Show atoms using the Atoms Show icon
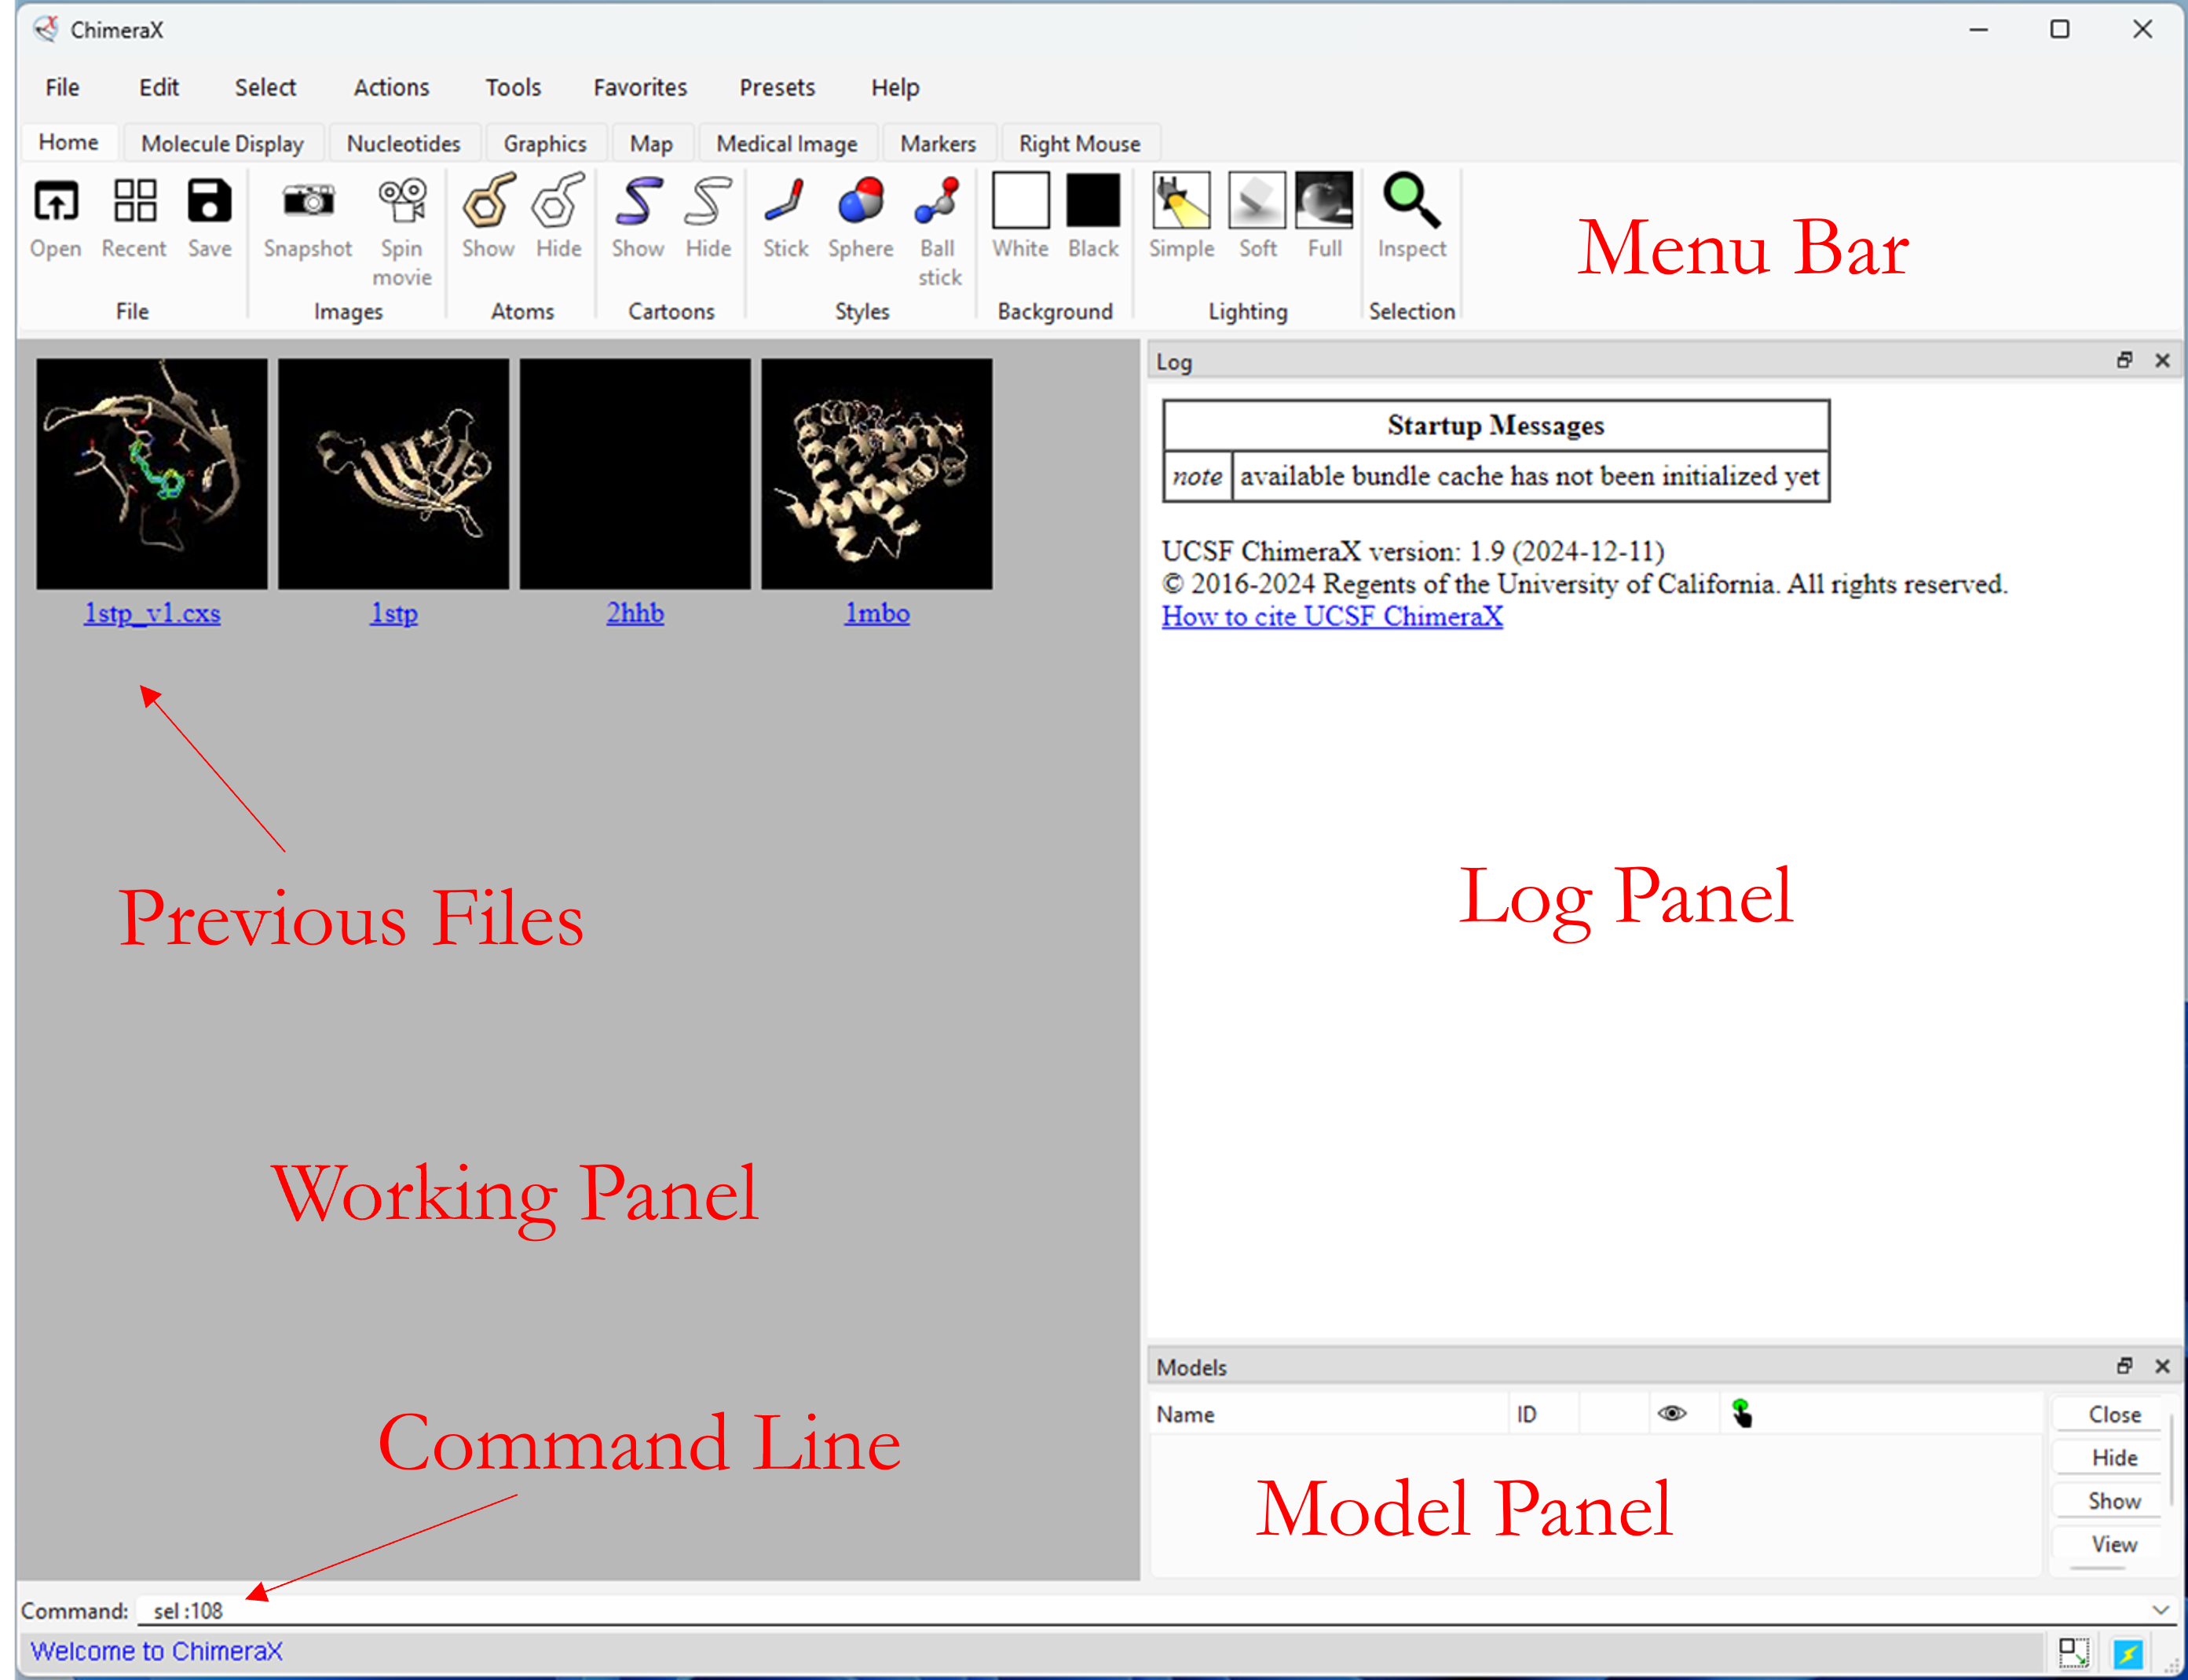2188x1680 pixels. coord(488,203)
